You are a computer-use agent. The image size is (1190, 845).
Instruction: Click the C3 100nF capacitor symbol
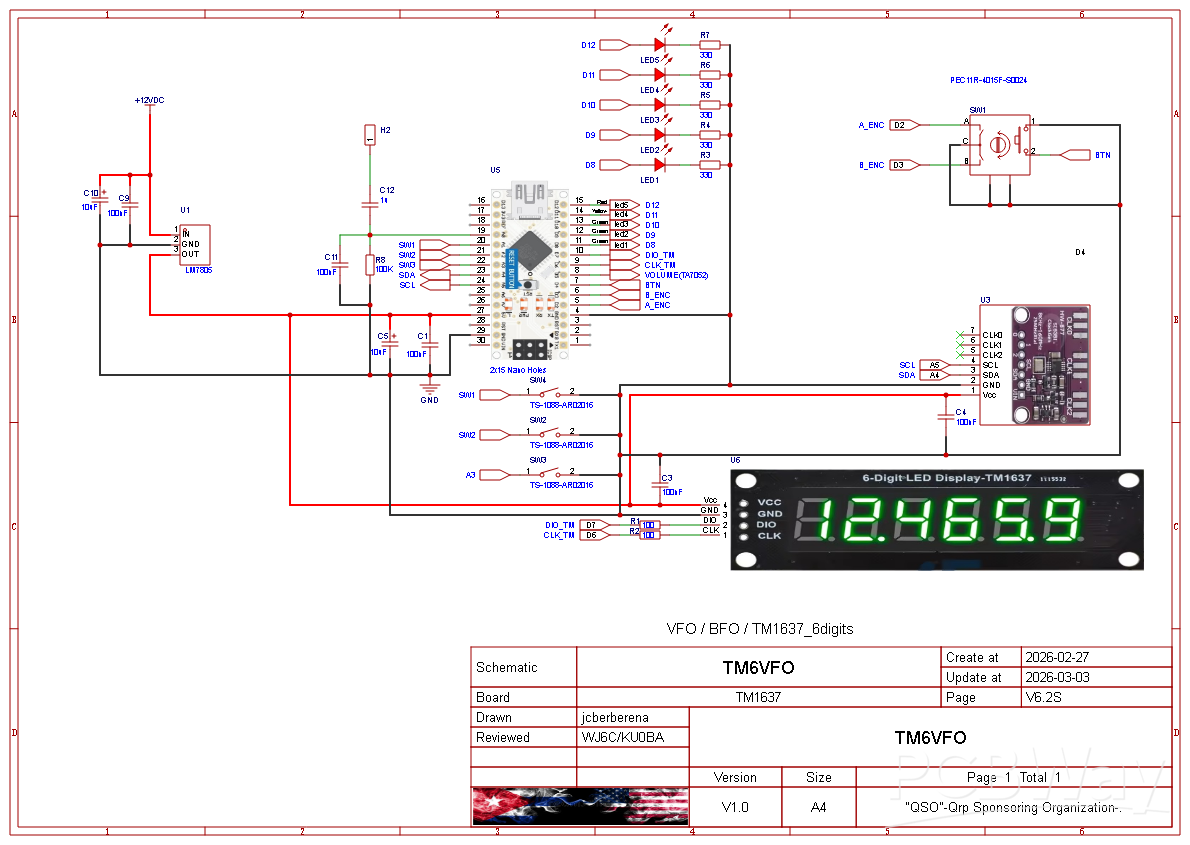pos(660,485)
